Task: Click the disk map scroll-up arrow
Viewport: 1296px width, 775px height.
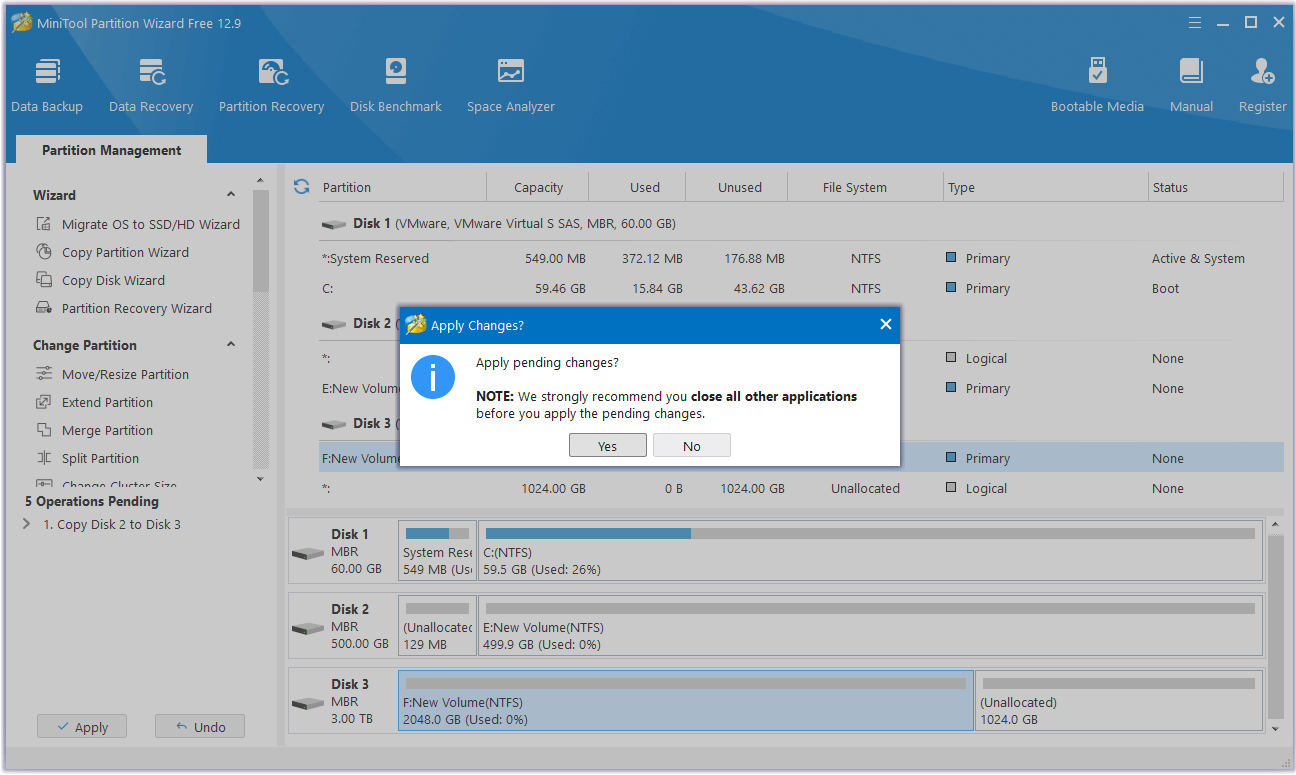Action: (x=1275, y=525)
